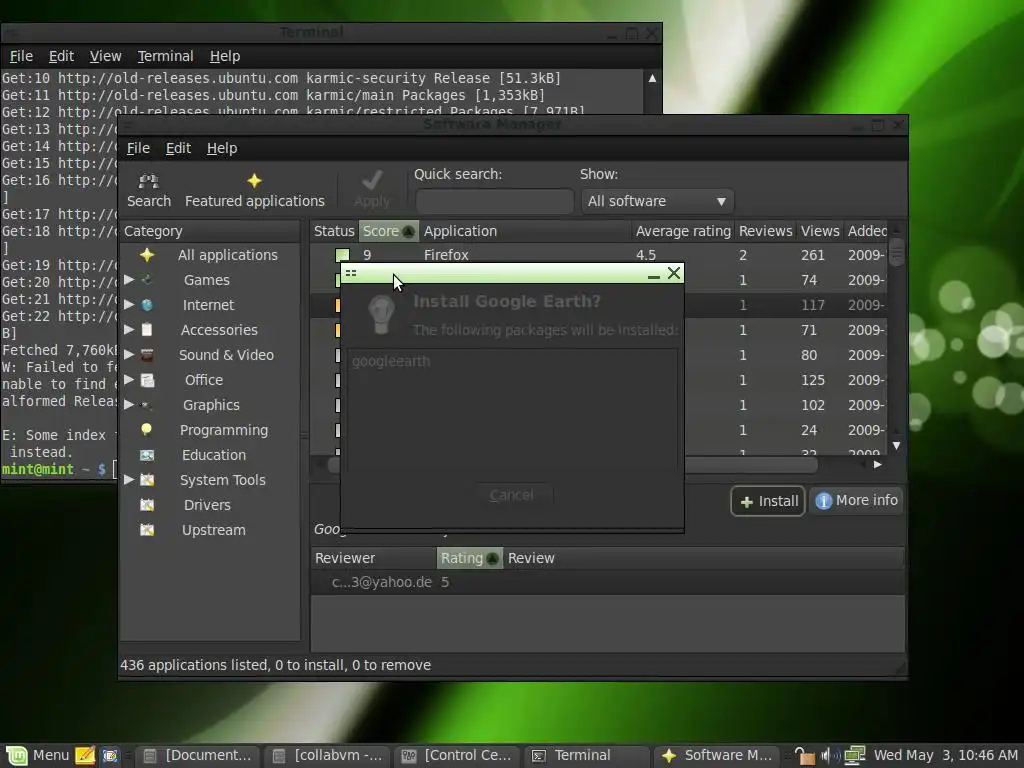Click the grayed Apply checkmark icon
Viewport: 1024px width, 768px height.
tap(372, 180)
